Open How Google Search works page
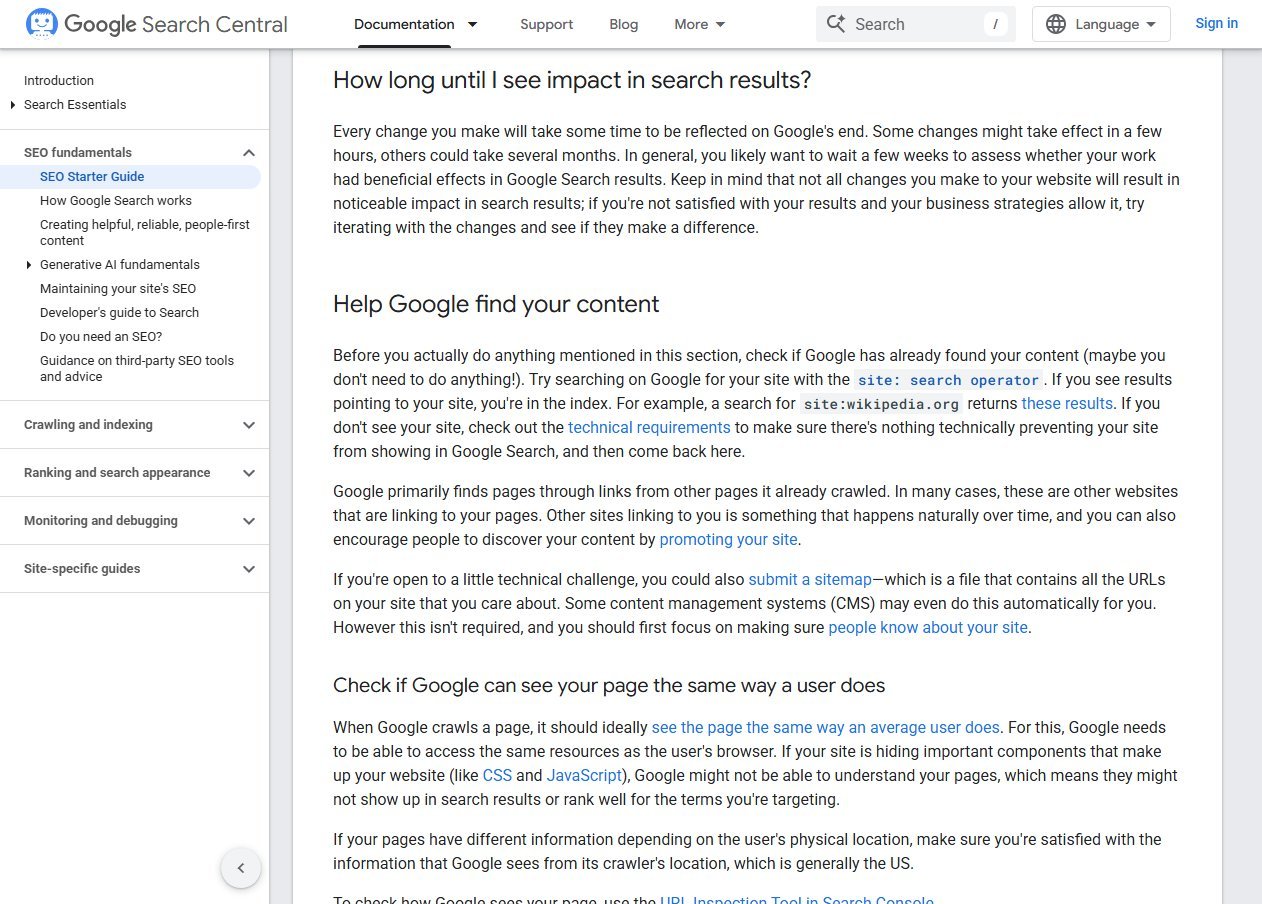The height and width of the screenshot is (904, 1262). pyautogui.click(x=116, y=201)
